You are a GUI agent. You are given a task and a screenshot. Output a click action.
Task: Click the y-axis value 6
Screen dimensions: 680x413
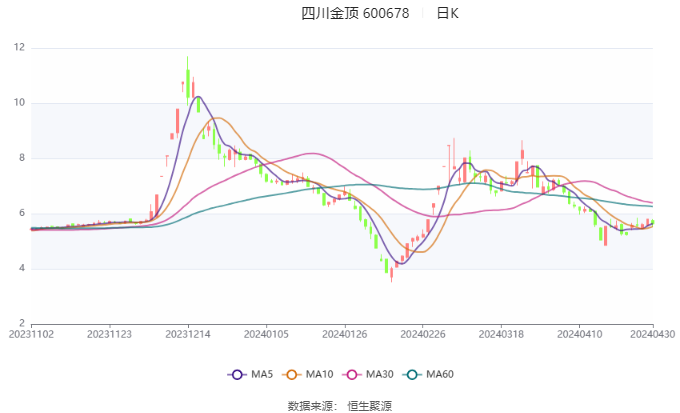(22, 213)
